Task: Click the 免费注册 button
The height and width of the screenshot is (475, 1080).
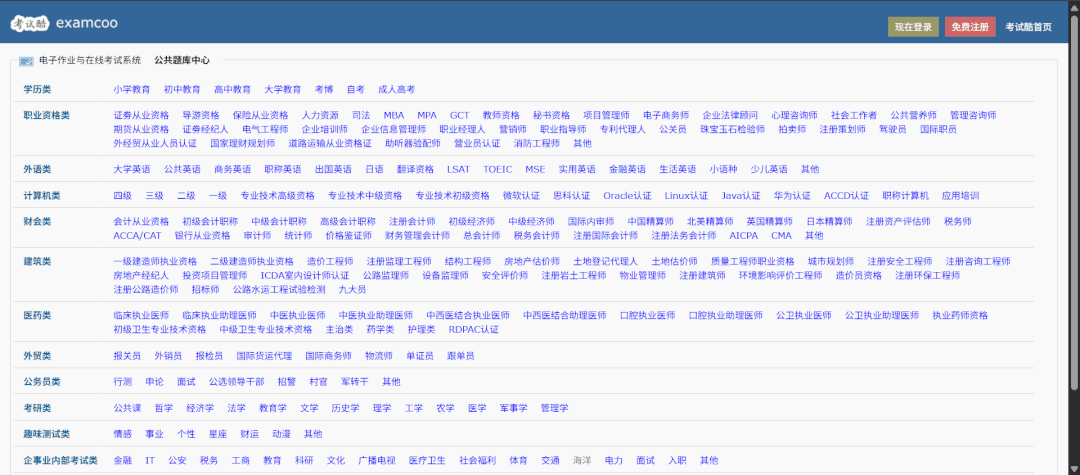Action: click(970, 27)
